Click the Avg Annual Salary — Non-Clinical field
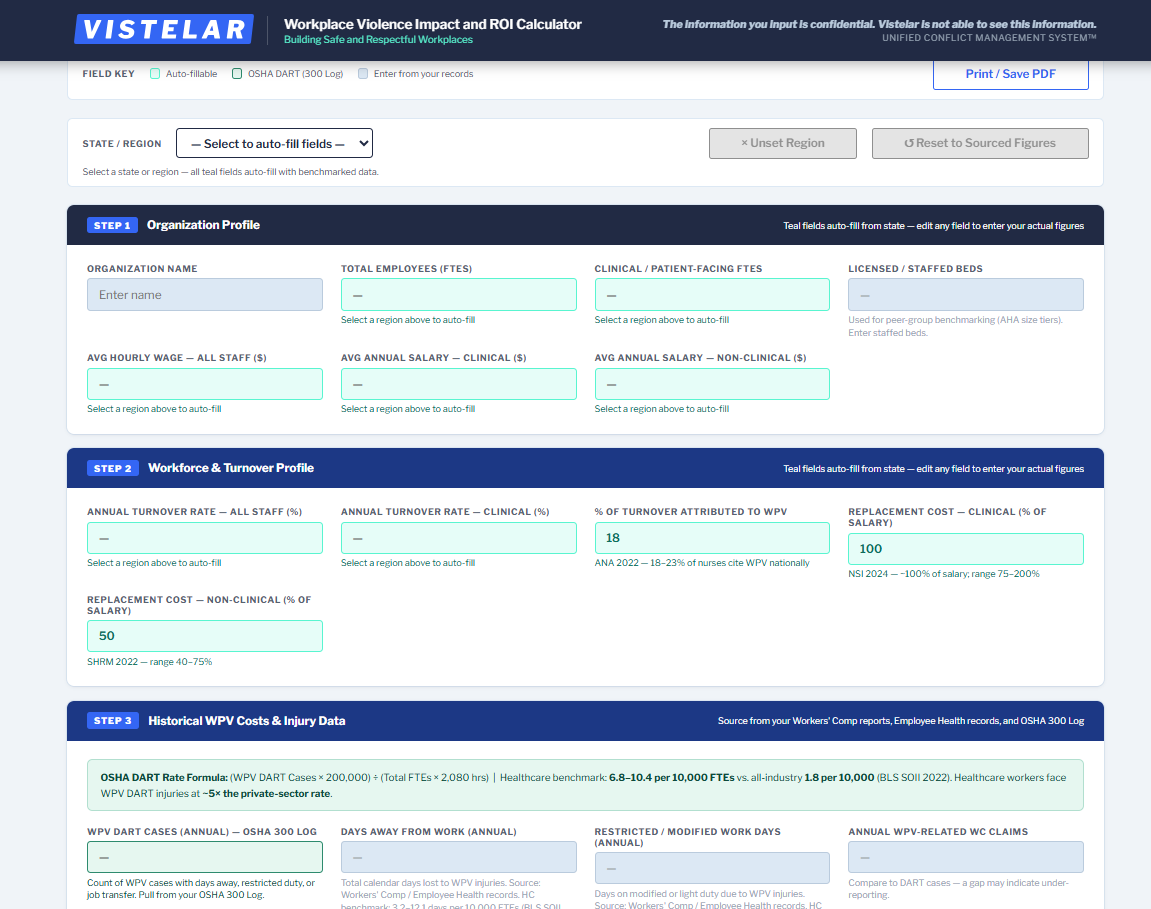Screen dimensions: 1151x909 (x=712, y=384)
